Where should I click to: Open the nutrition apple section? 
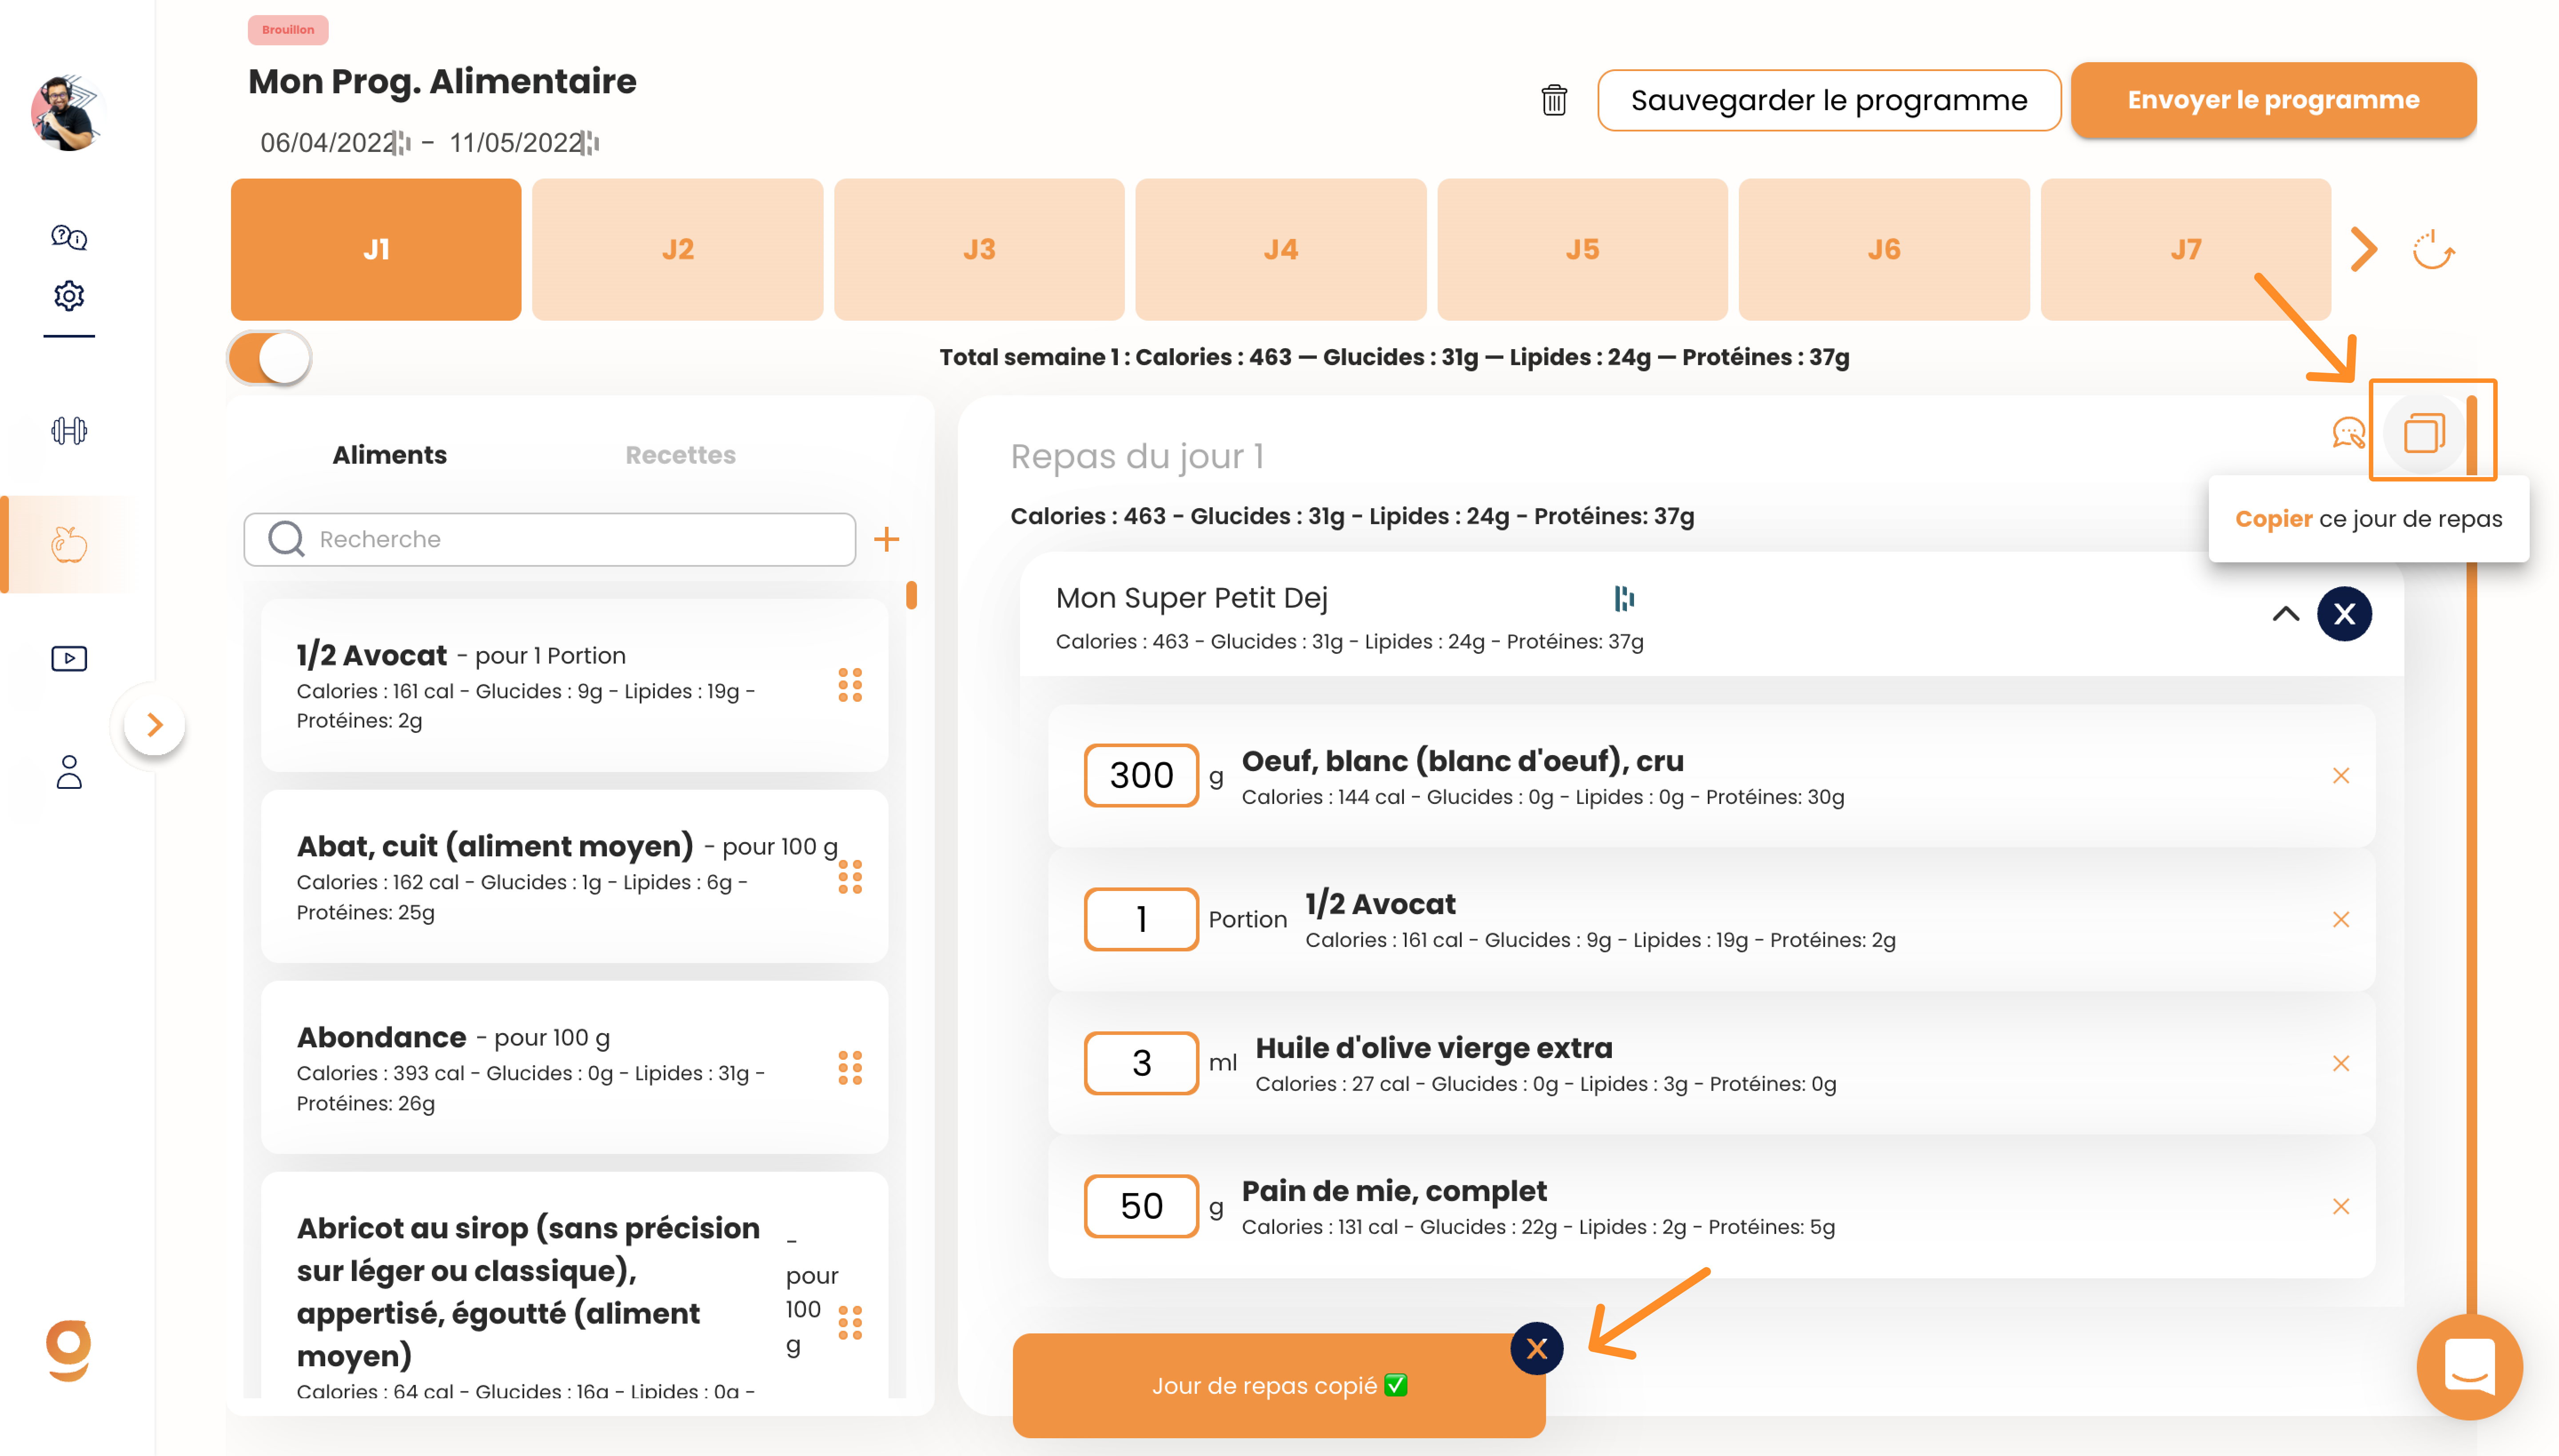click(69, 545)
